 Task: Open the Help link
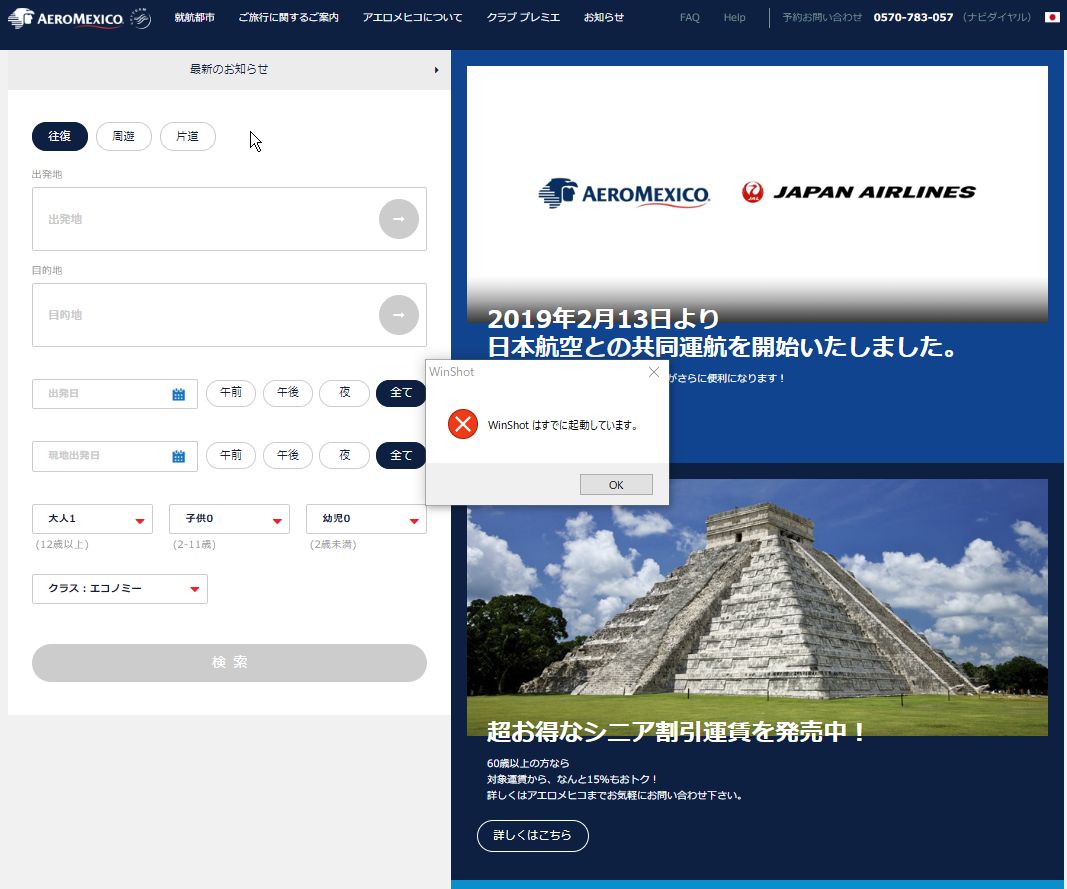734,18
